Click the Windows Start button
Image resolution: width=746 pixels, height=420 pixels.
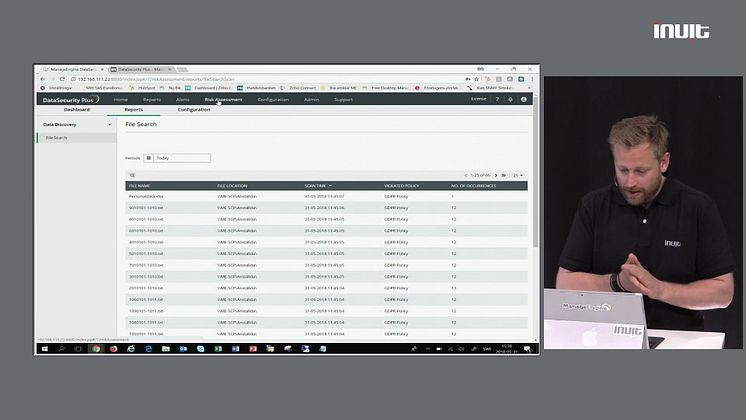43,348
